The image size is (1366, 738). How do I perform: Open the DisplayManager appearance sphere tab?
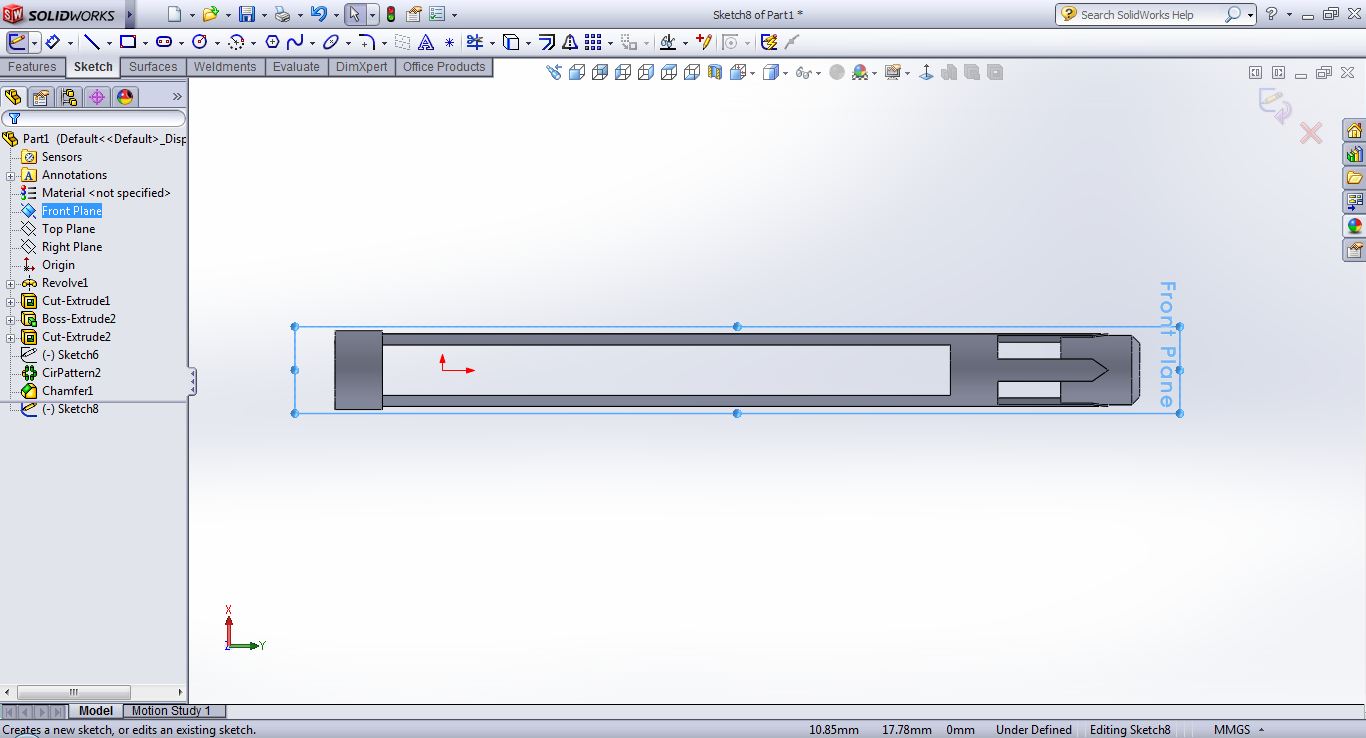coord(124,97)
